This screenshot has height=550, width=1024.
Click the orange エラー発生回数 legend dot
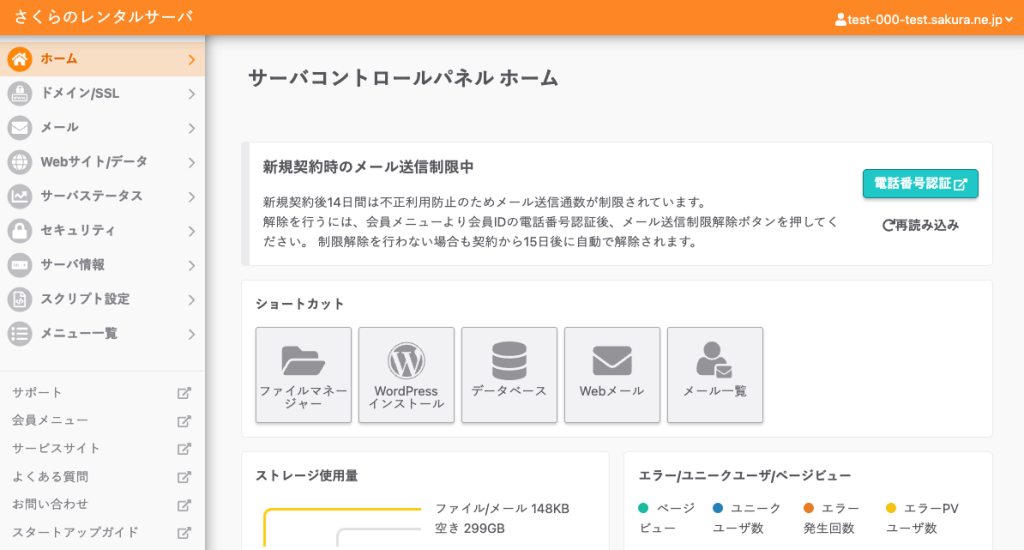pyautogui.click(x=808, y=508)
